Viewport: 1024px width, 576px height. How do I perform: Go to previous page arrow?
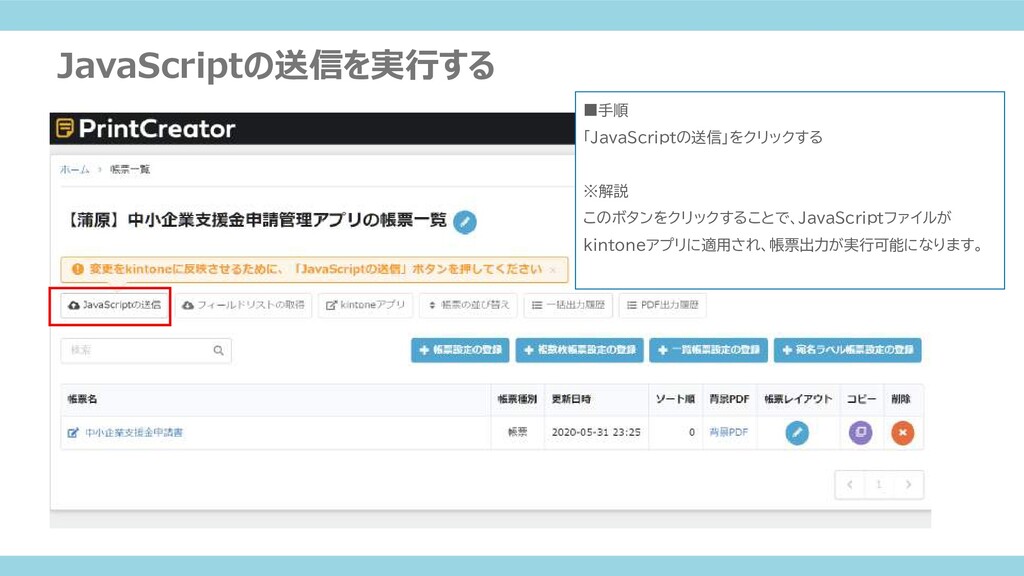tap(850, 485)
